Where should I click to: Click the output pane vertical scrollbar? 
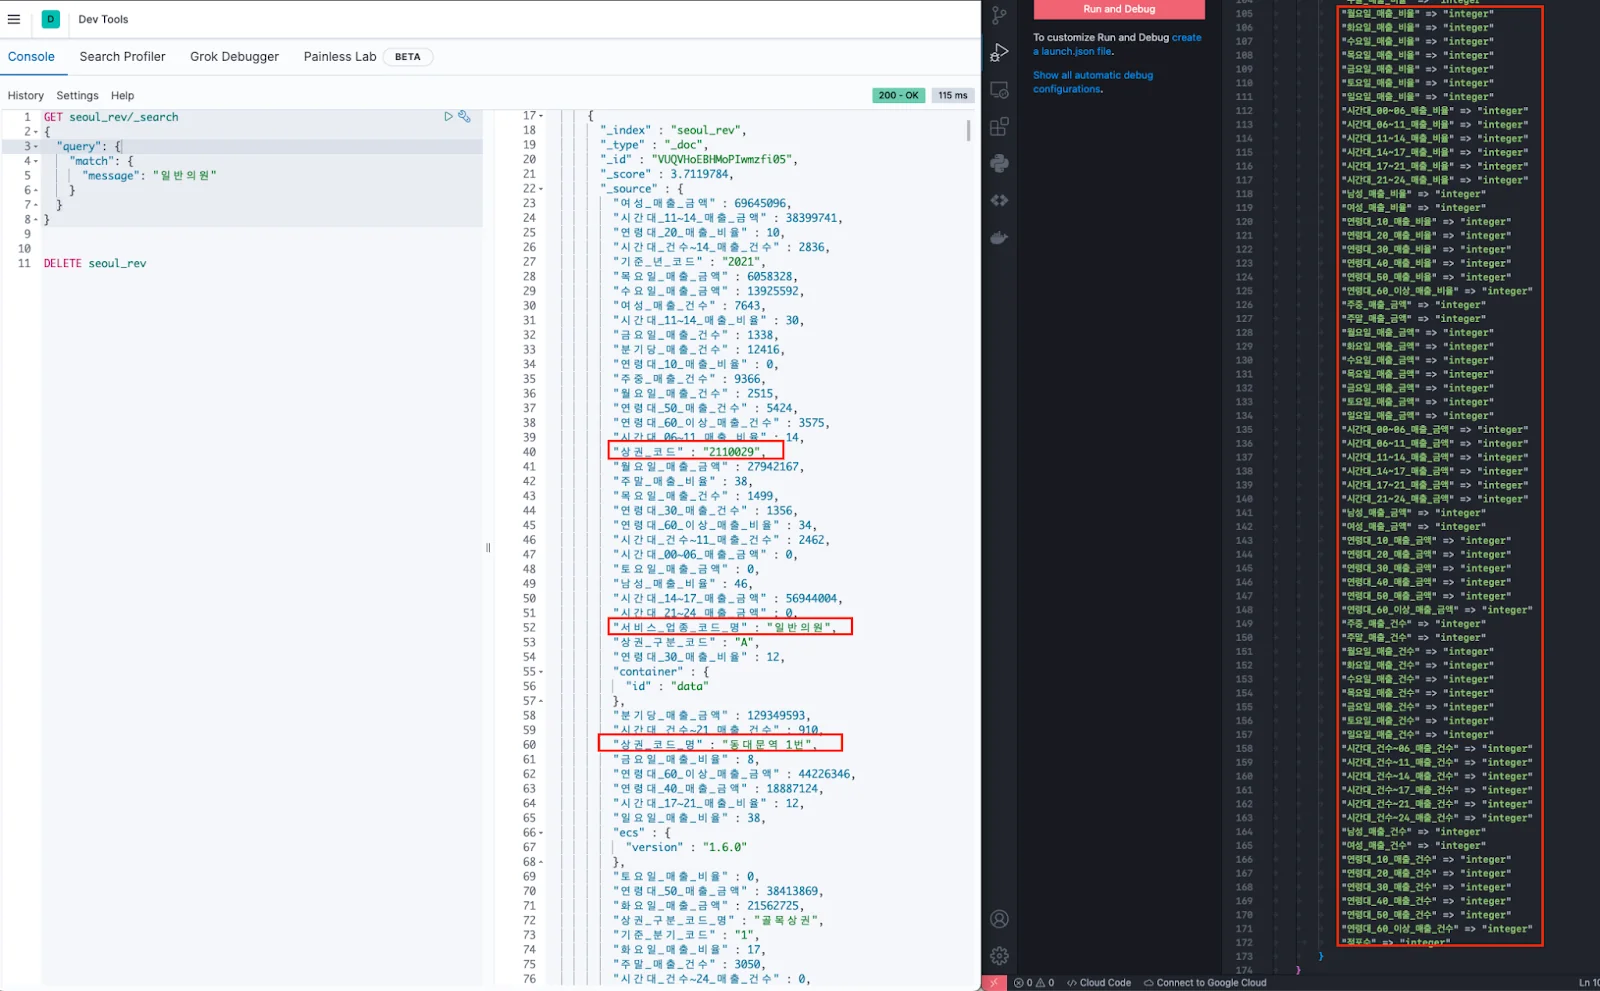tap(968, 131)
